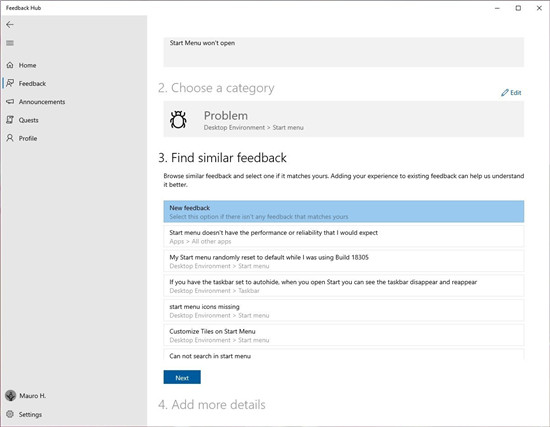
Task: Click the '3. Find similar feedback' heading
Action: coord(222,158)
